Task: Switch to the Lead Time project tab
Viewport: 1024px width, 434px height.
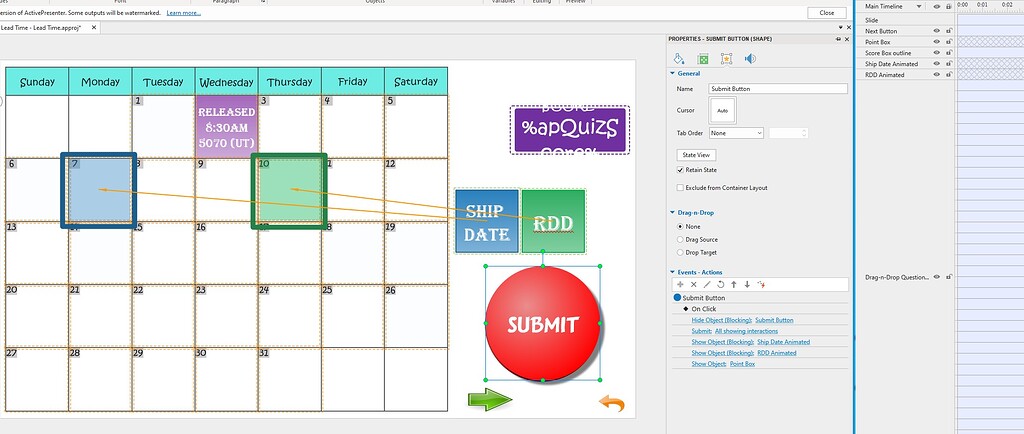Action: (40, 28)
